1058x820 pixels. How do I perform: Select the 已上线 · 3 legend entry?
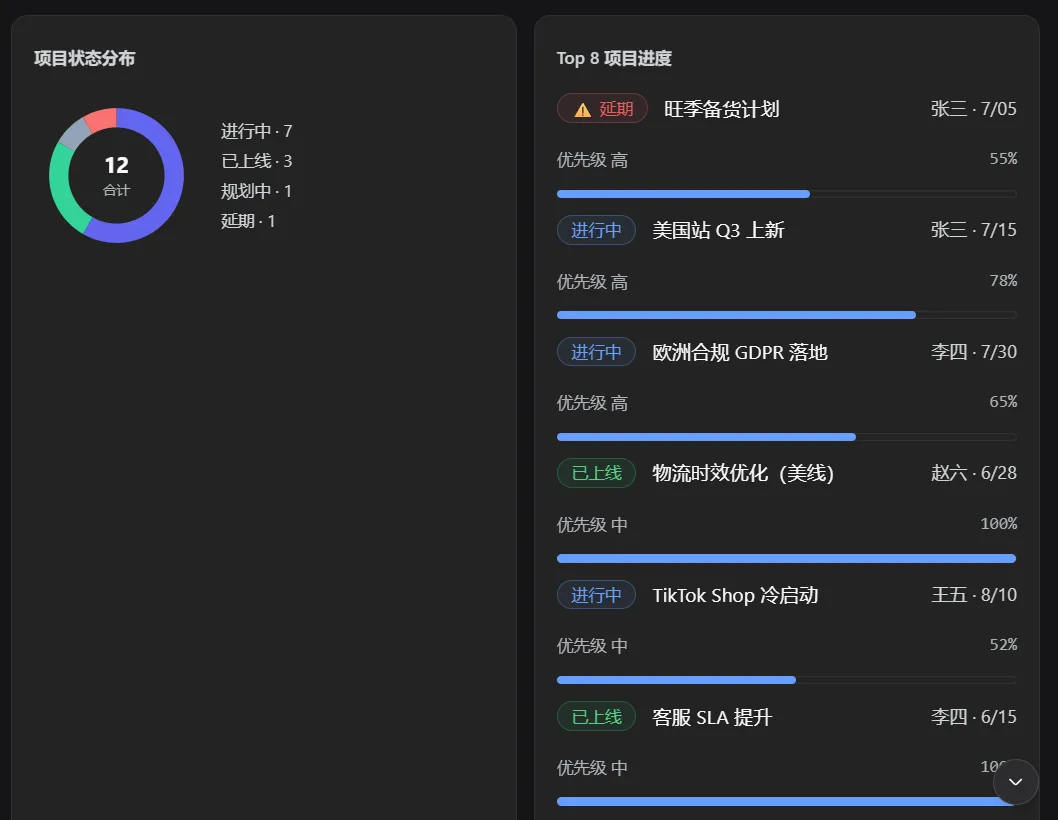(256, 161)
